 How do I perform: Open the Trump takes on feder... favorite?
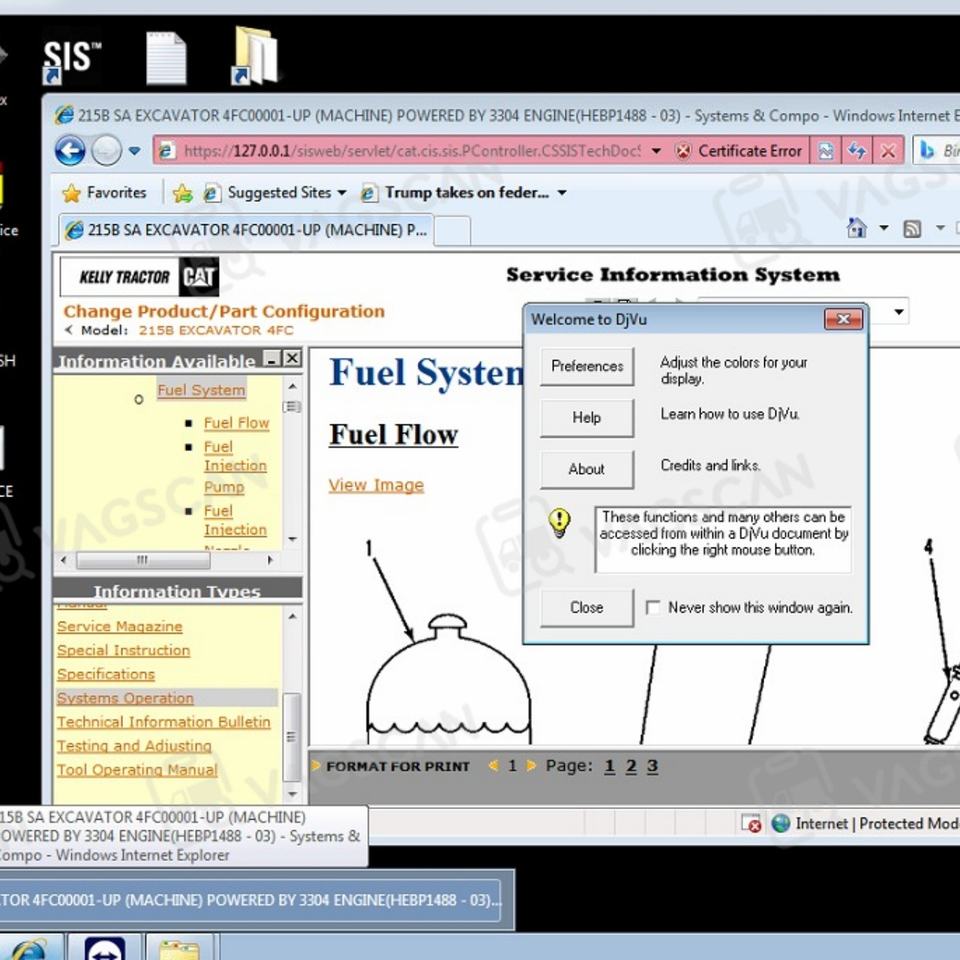tap(456, 193)
